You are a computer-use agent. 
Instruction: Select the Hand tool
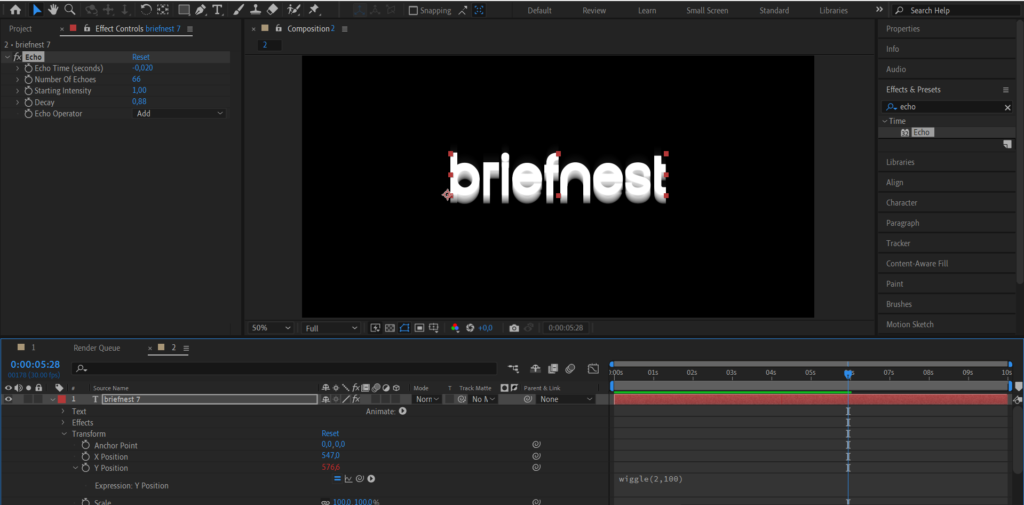pos(53,10)
